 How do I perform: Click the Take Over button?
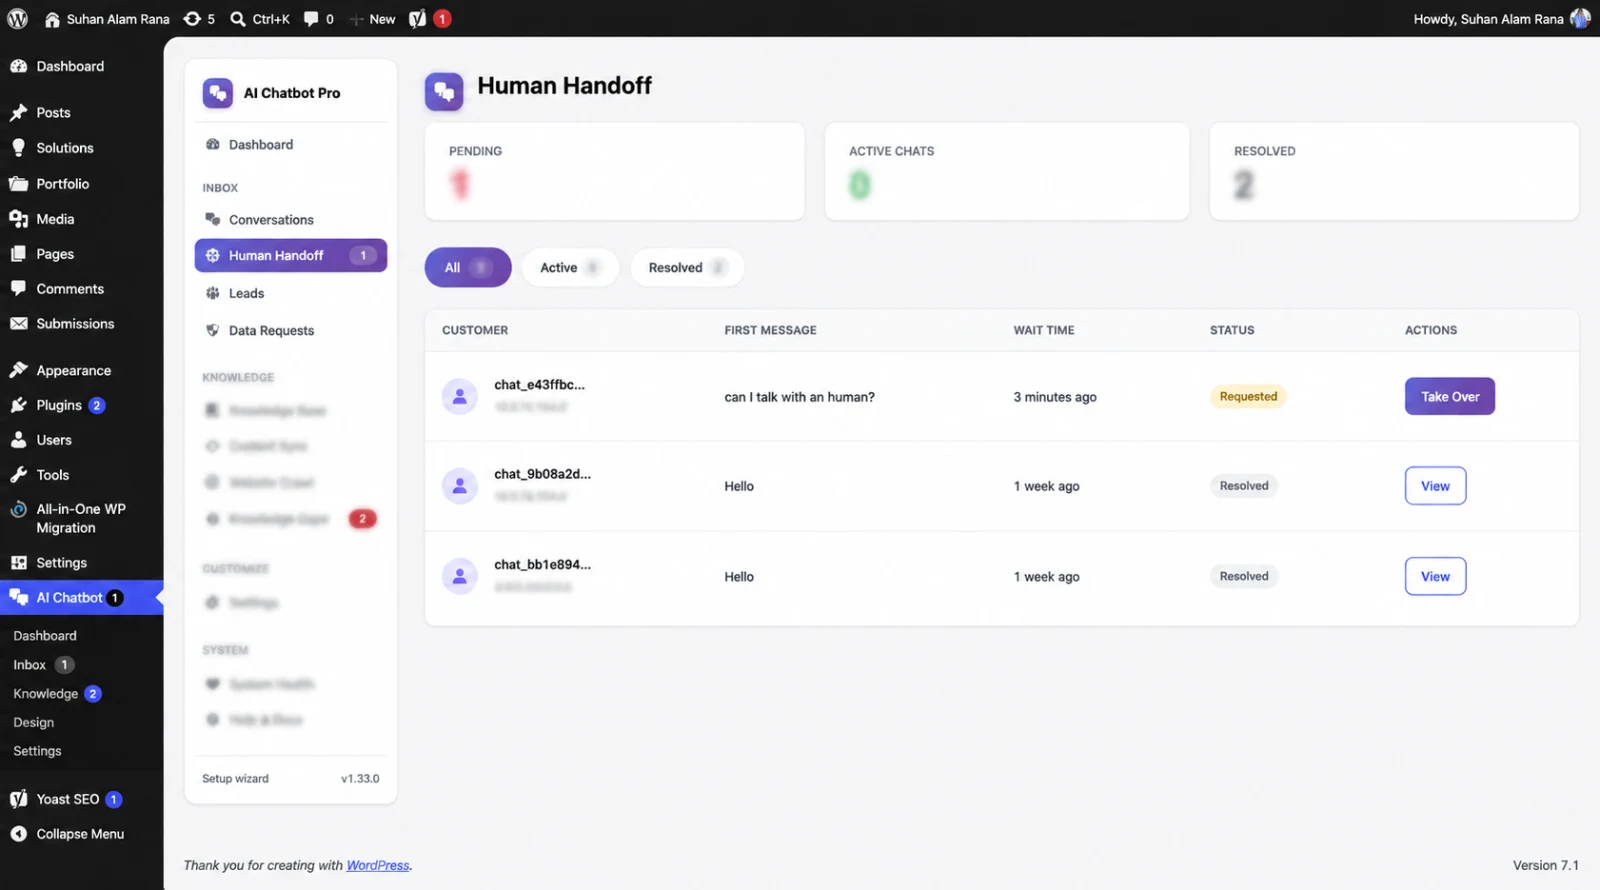[x=1450, y=396]
